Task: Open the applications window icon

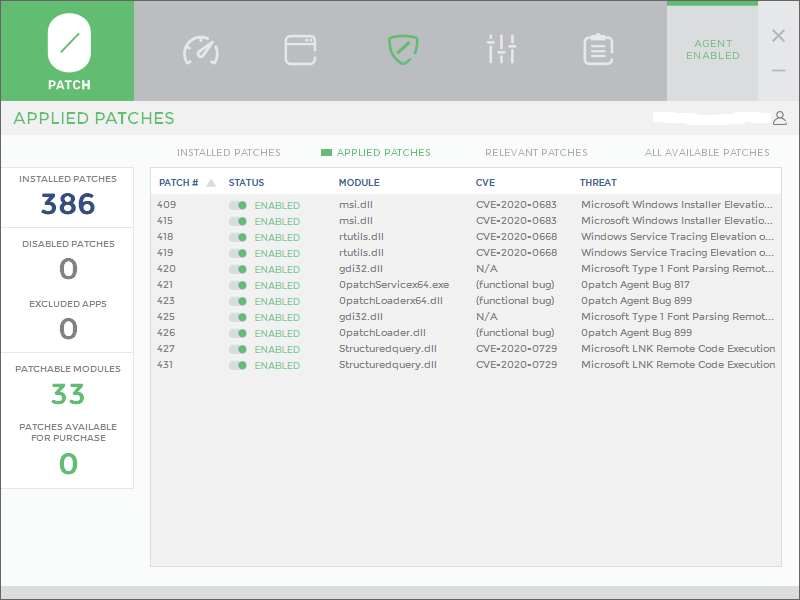Action: point(300,49)
